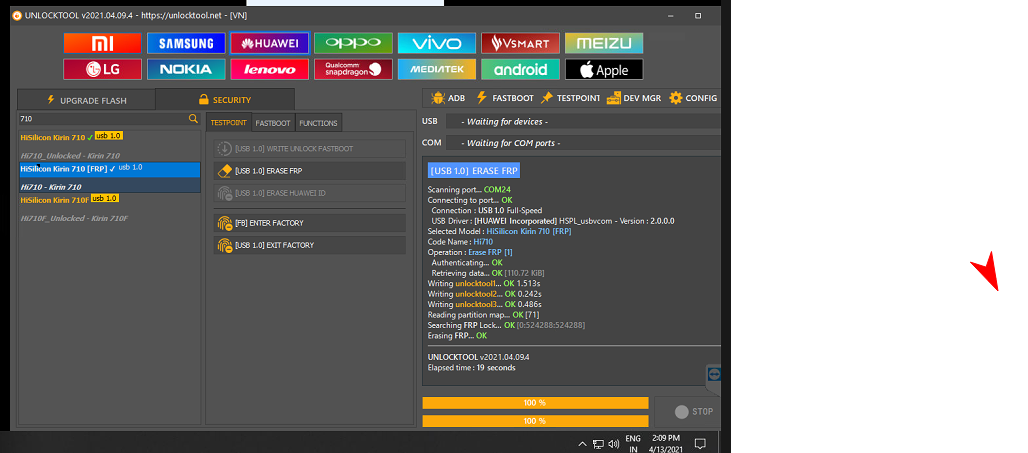Image resolution: width=1028 pixels, height=453 pixels.
Task: Select the Lenovo brand tile
Action: pyautogui.click(x=269, y=69)
